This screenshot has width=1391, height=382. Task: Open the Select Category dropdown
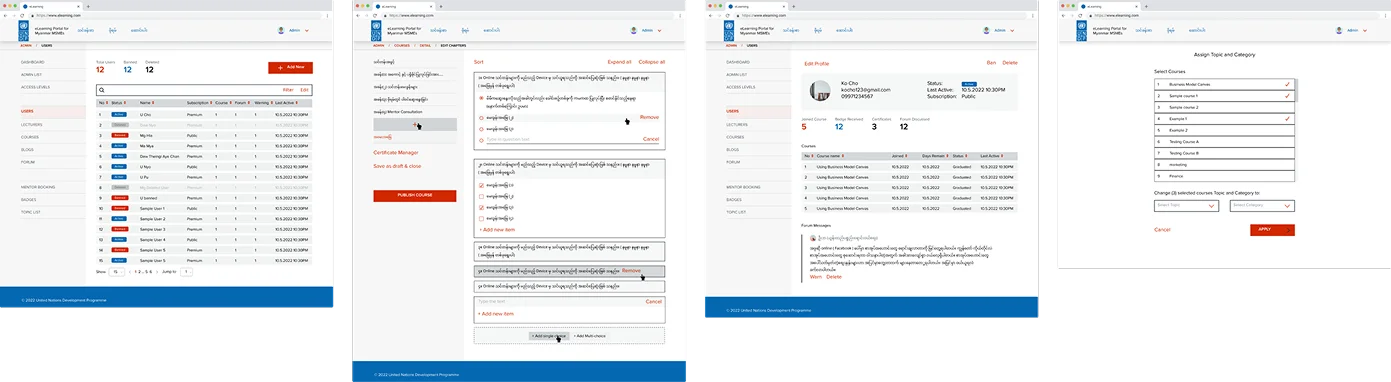pyautogui.click(x=1262, y=206)
